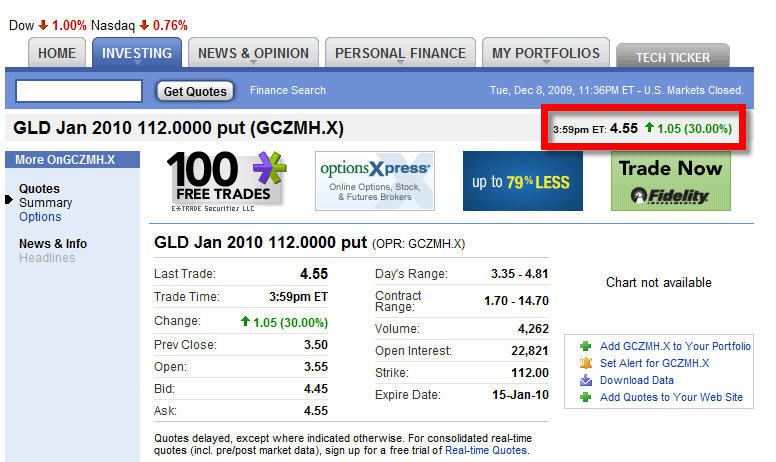Viewport: 776px width, 462px height.
Task: Click the Nasdaq index label
Action: tap(113, 25)
